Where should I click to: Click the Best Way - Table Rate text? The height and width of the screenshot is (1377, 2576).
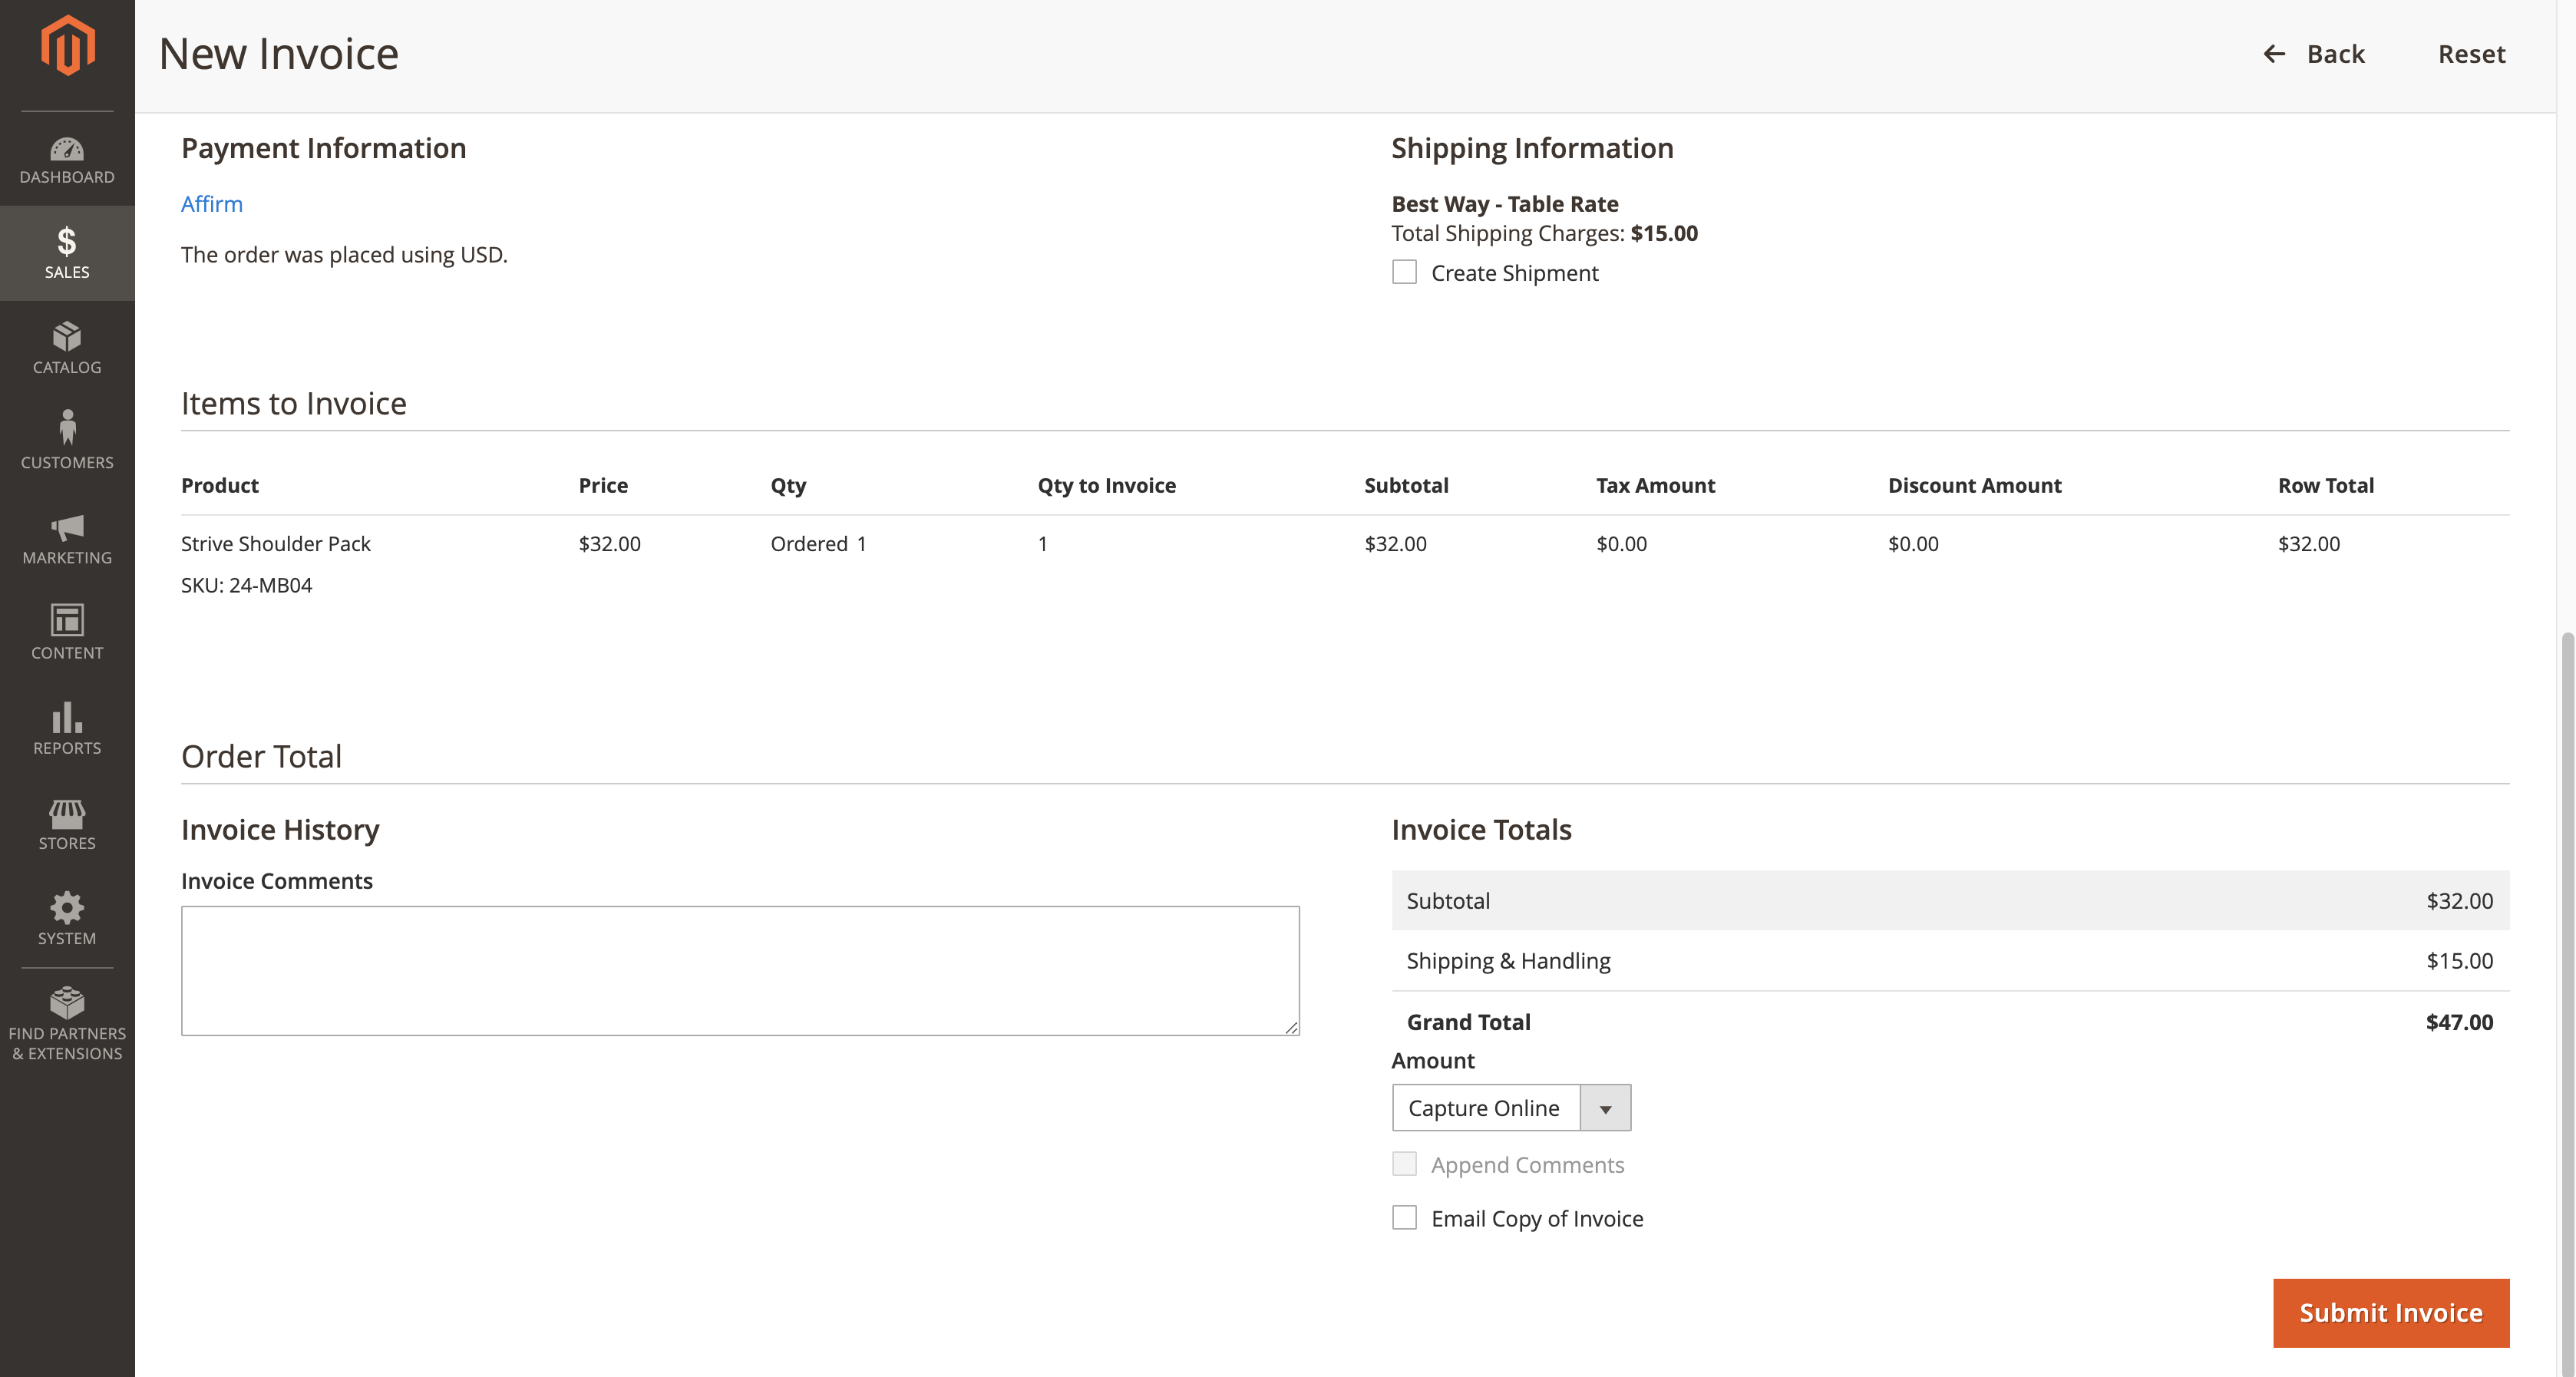tap(1504, 204)
